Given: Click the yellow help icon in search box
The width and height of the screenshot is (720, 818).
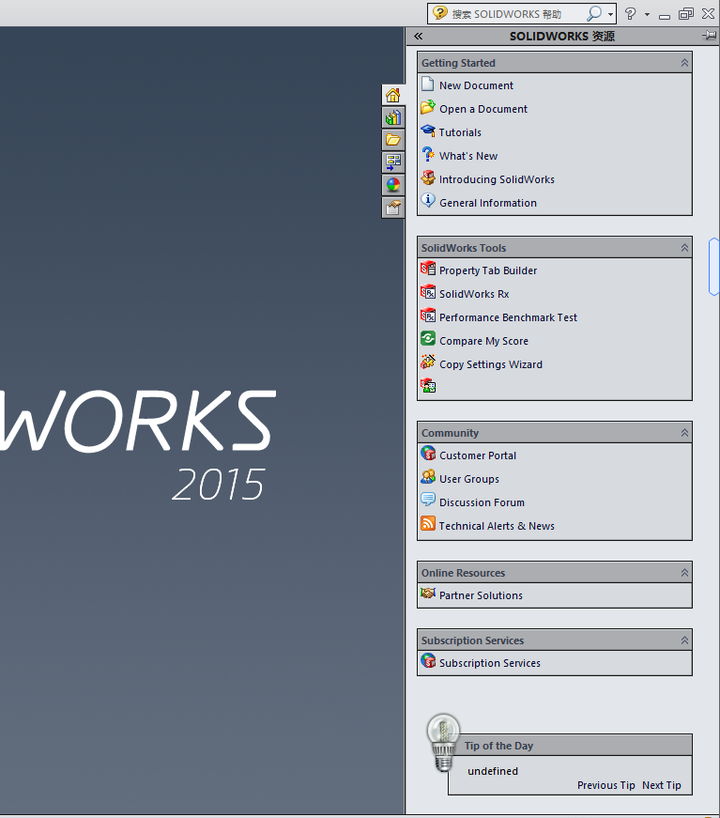Looking at the screenshot, I should [x=440, y=13].
